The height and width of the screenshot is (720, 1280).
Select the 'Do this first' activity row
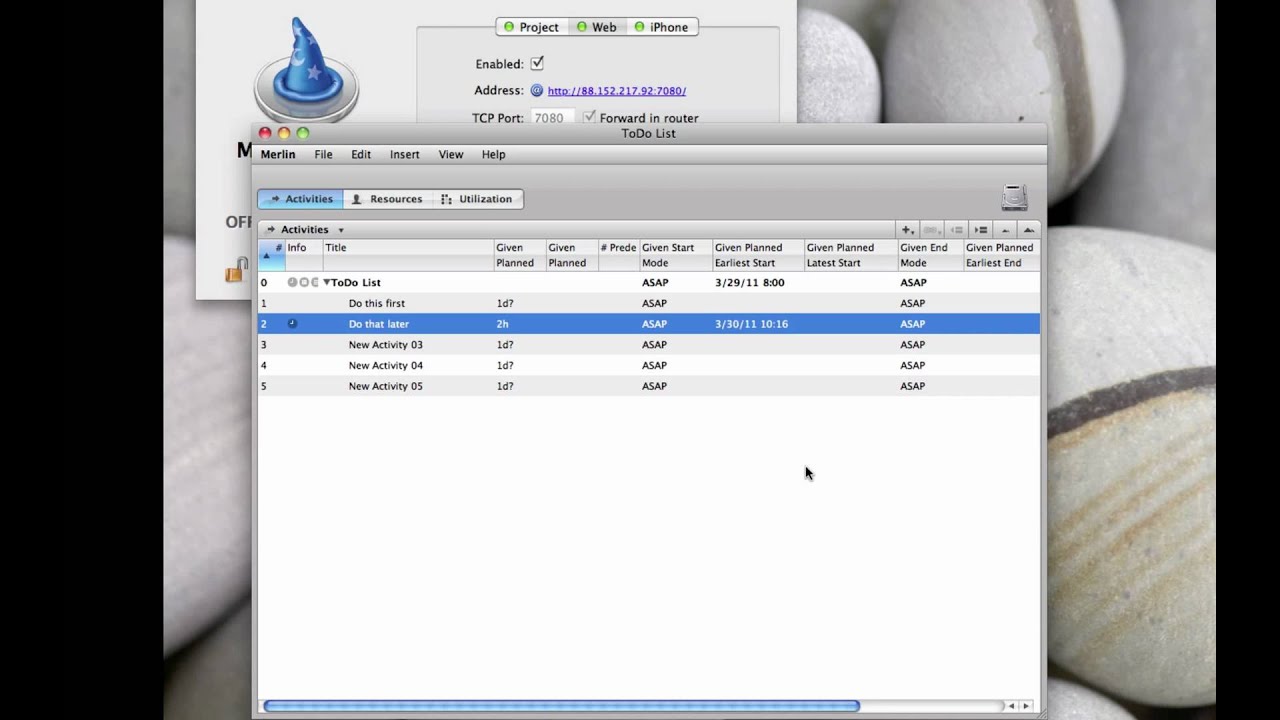pos(649,303)
